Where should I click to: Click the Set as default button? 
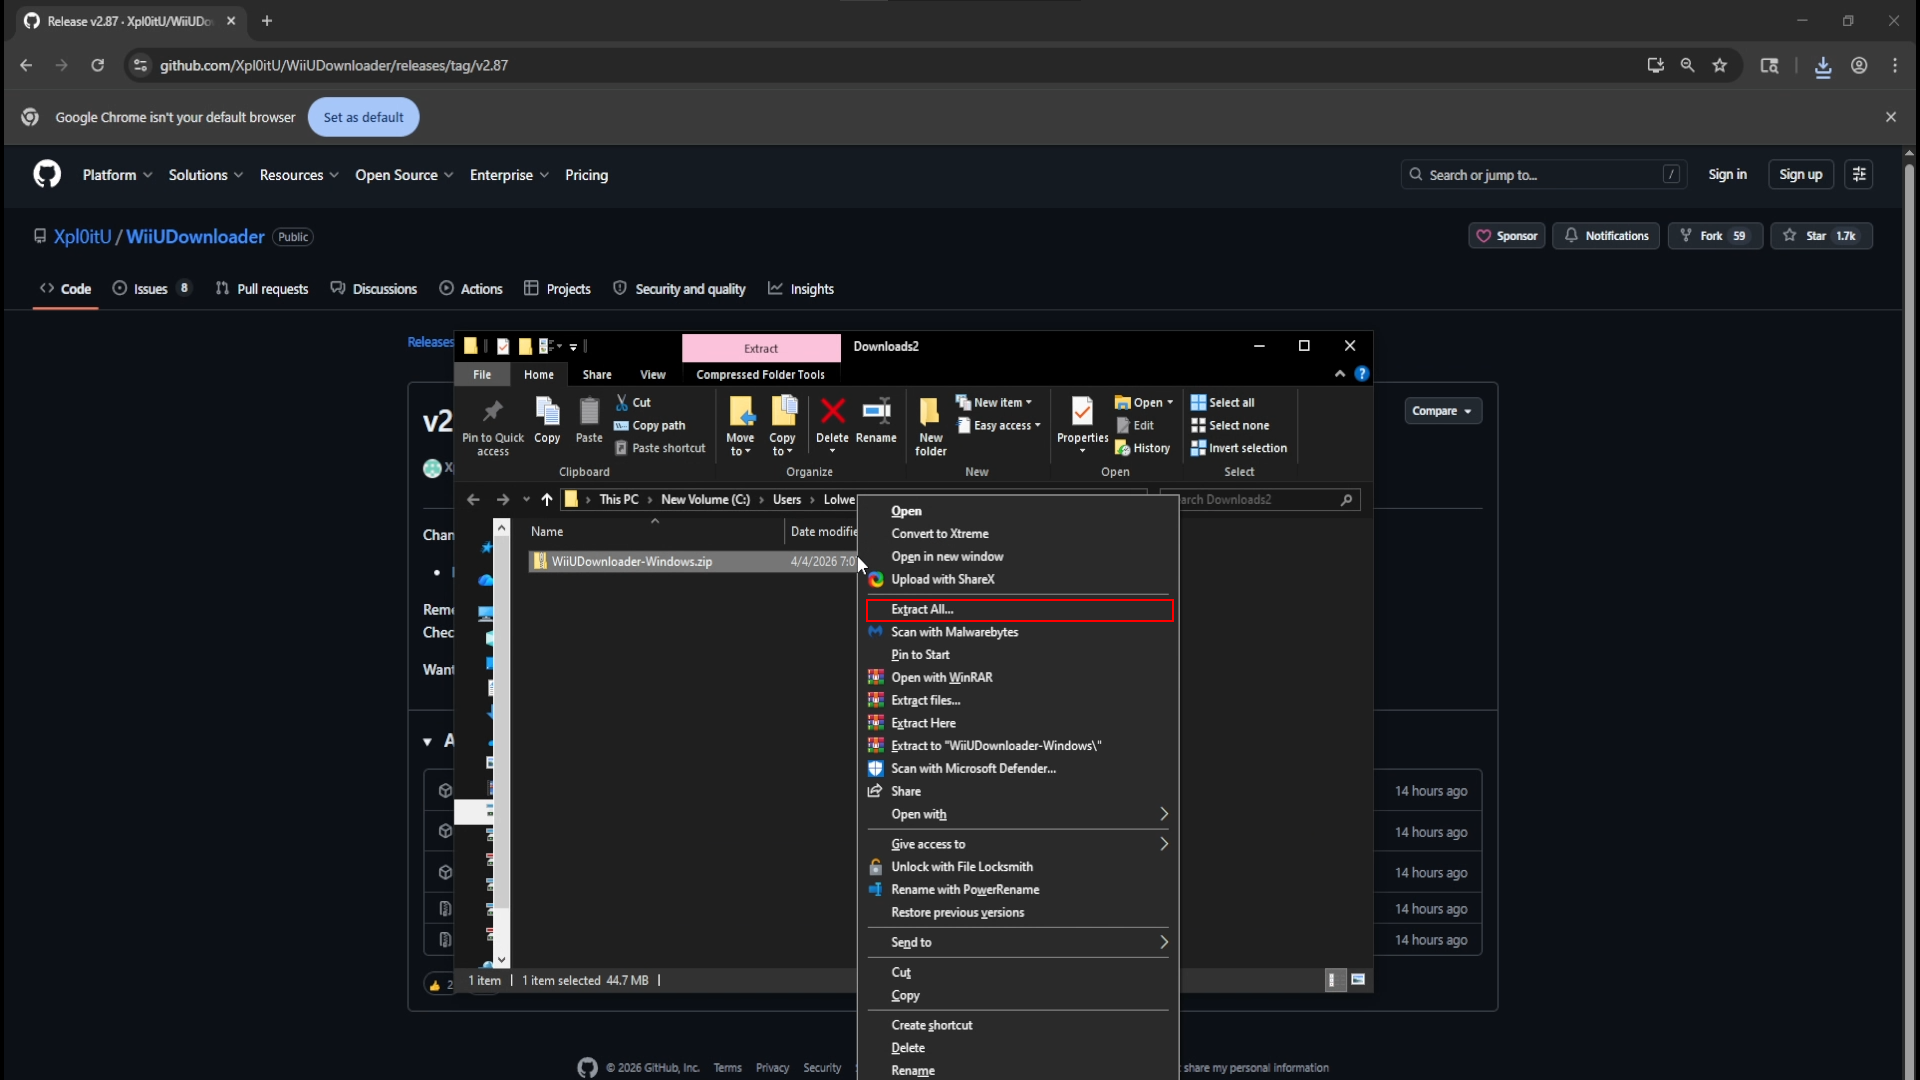click(x=363, y=117)
